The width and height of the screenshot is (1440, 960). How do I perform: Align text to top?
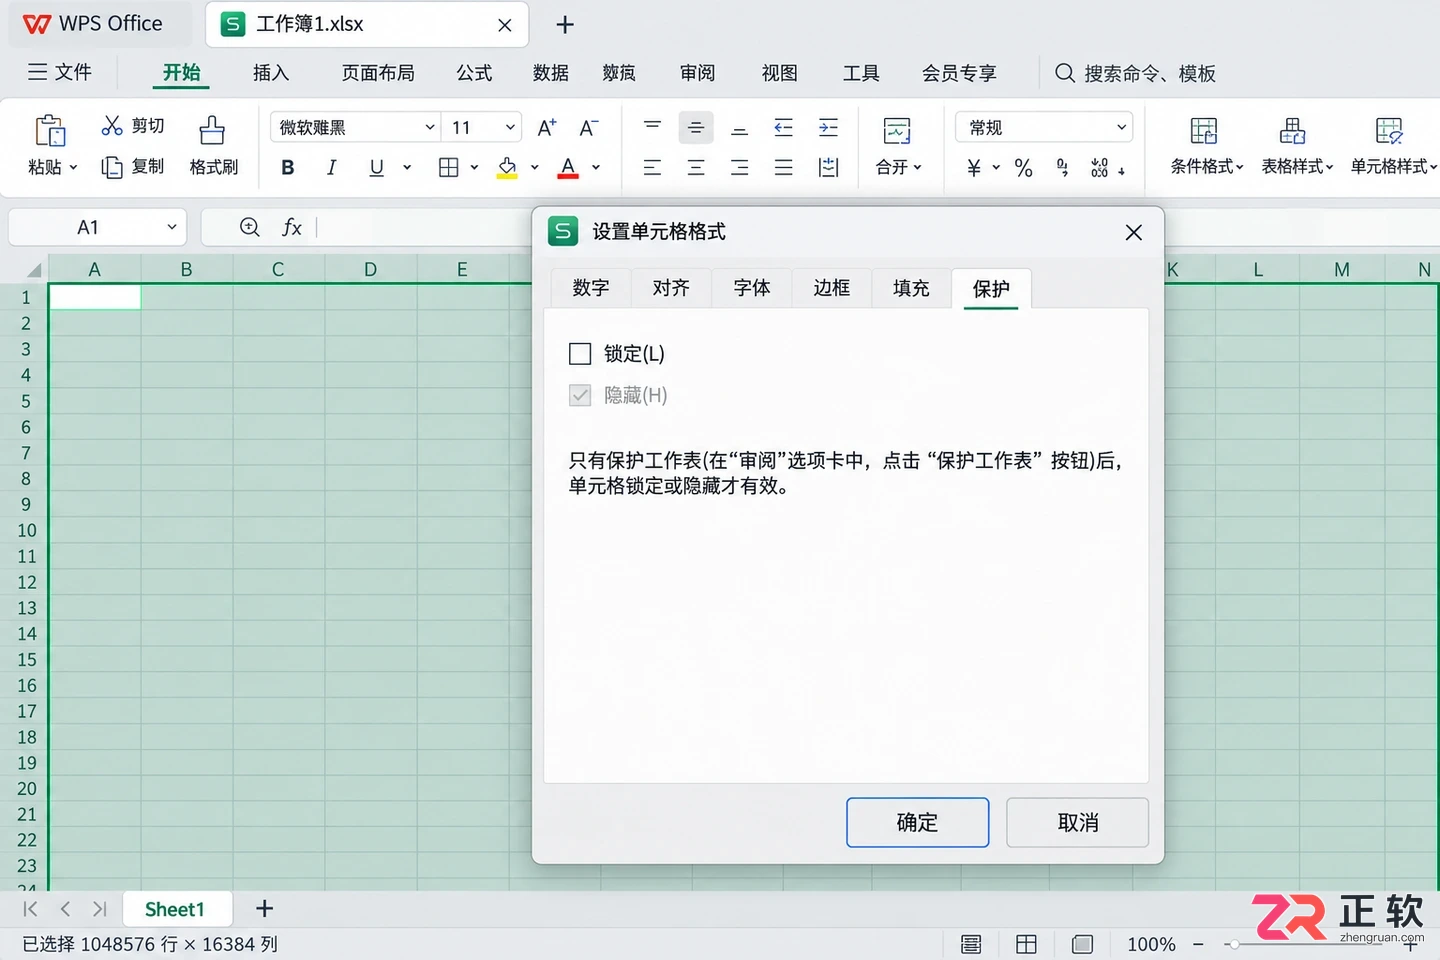pyautogui.click(x=652, y=127)
